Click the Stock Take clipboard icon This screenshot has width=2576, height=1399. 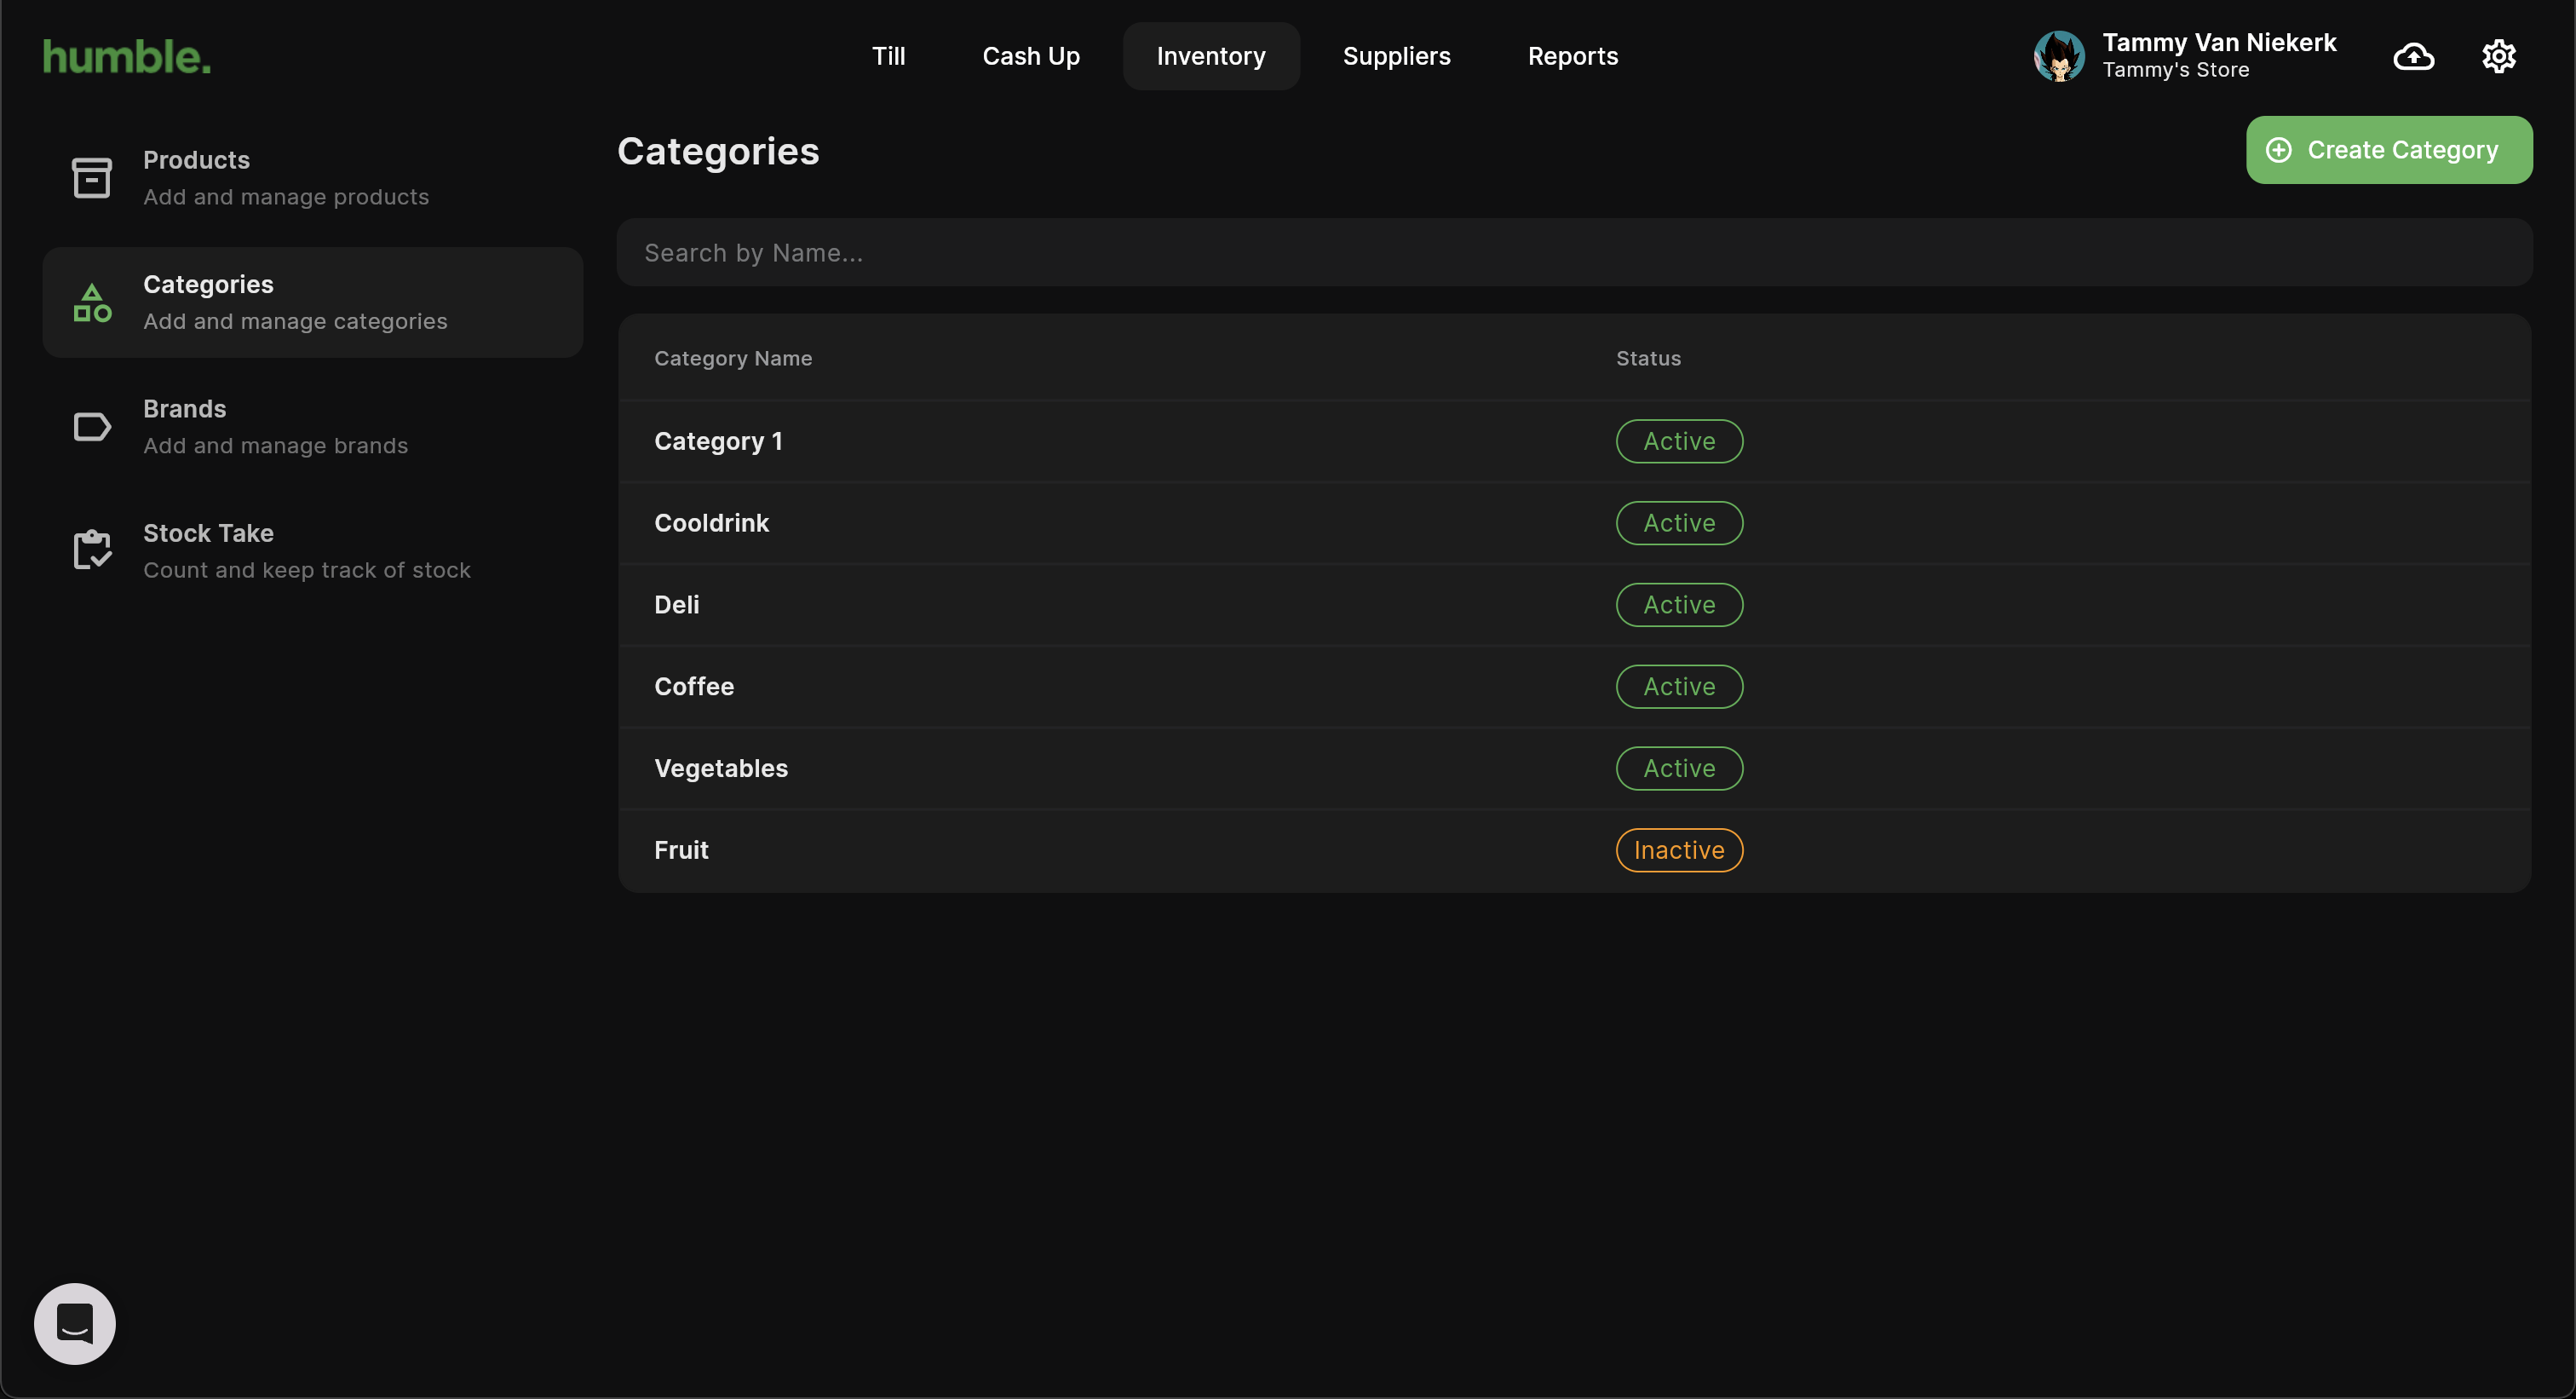[x=92, y=550]
